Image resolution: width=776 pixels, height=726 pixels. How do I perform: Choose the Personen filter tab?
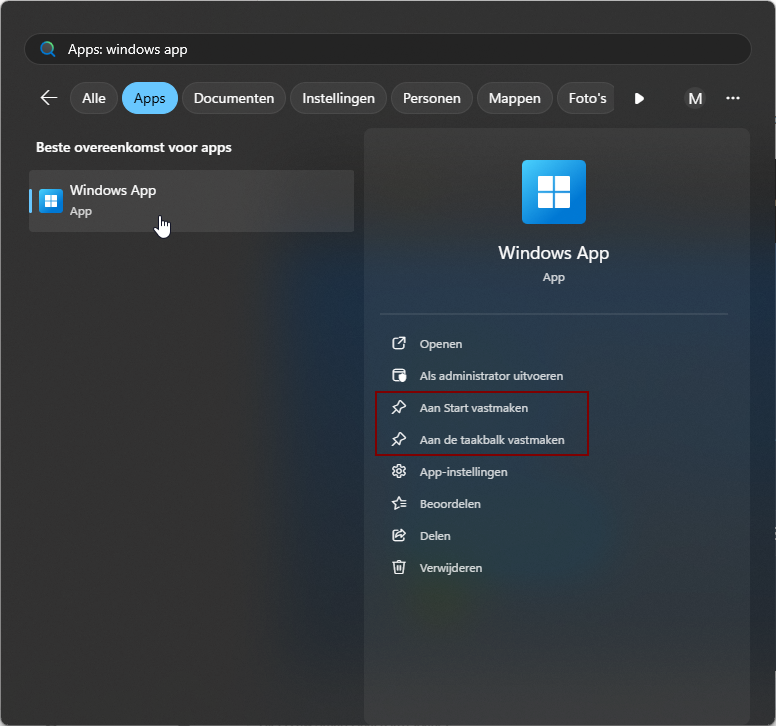point(432,98)
